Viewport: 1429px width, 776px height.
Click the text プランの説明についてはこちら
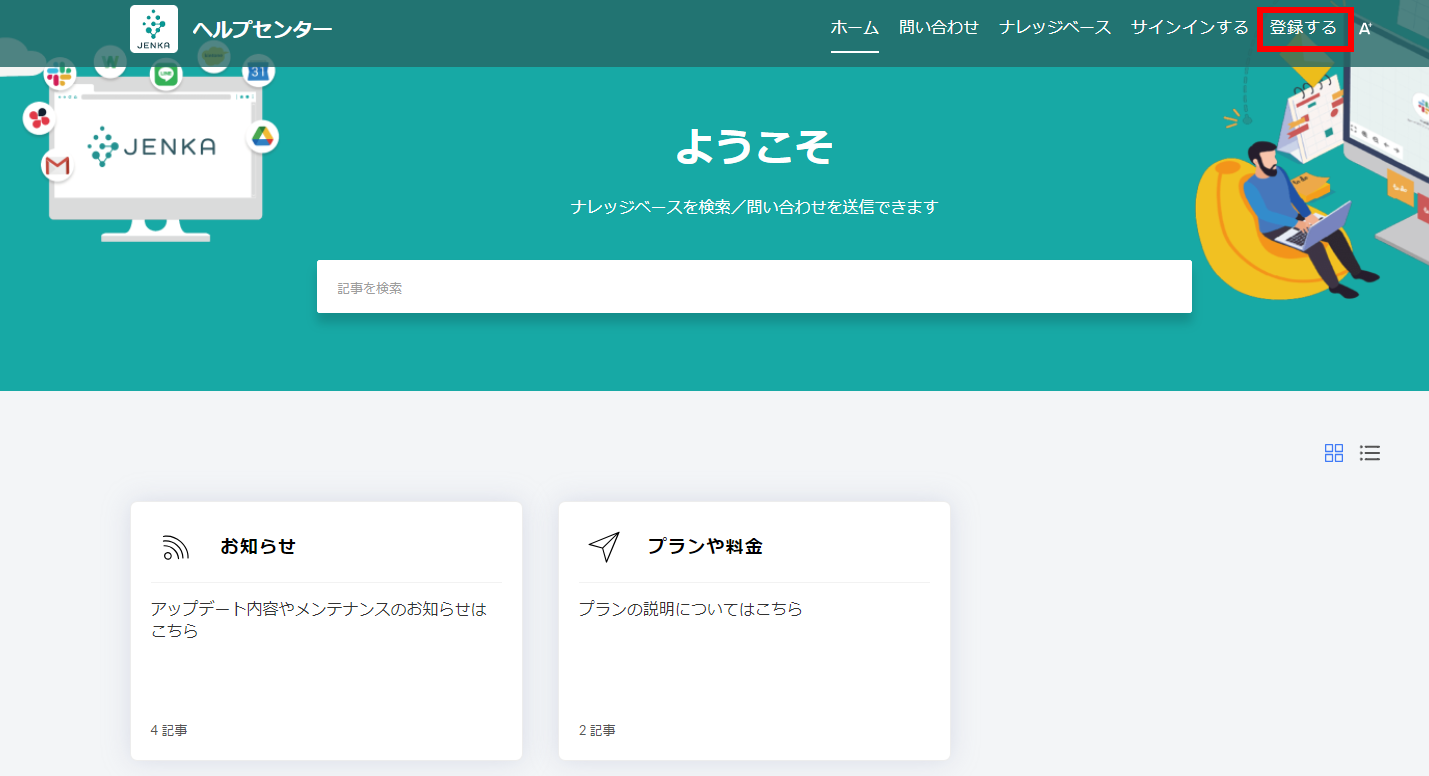point(691,609)
